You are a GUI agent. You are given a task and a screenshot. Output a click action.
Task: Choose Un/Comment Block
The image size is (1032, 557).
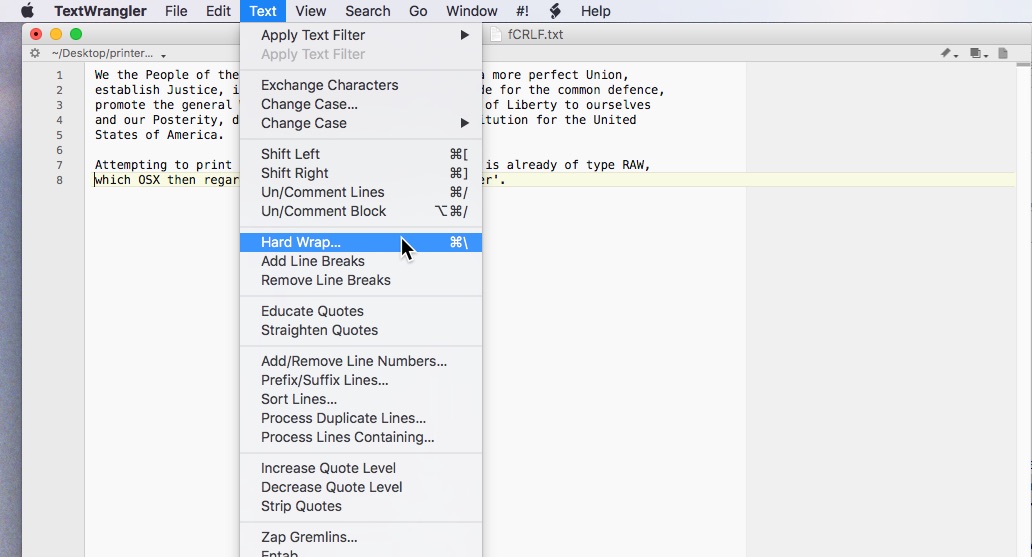pos(361,211)
